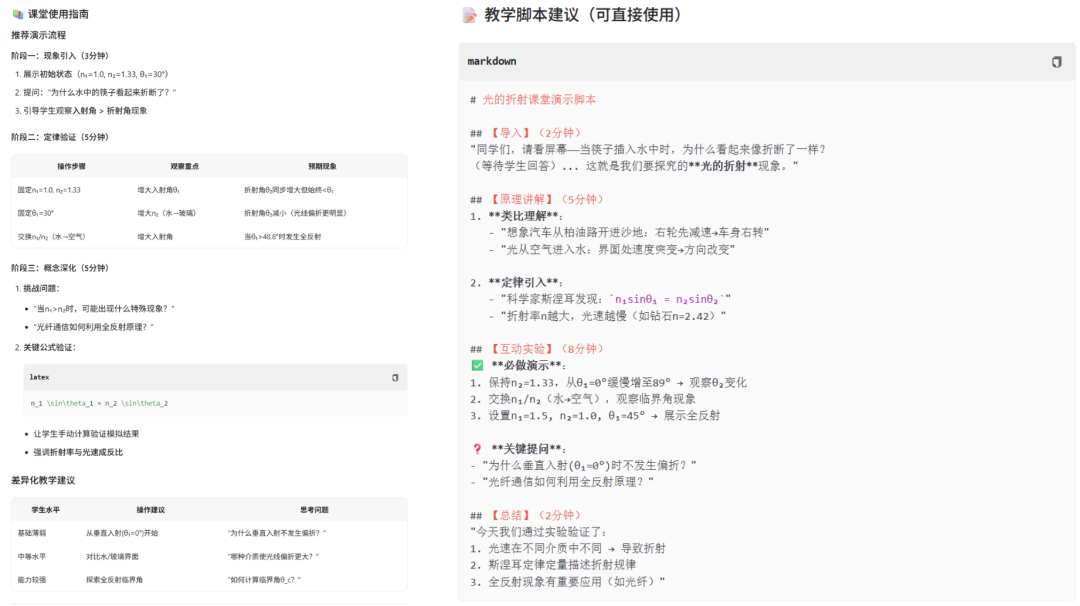Click the latex language label
This screenshot has height=606, width=1080.
point(39,378)
